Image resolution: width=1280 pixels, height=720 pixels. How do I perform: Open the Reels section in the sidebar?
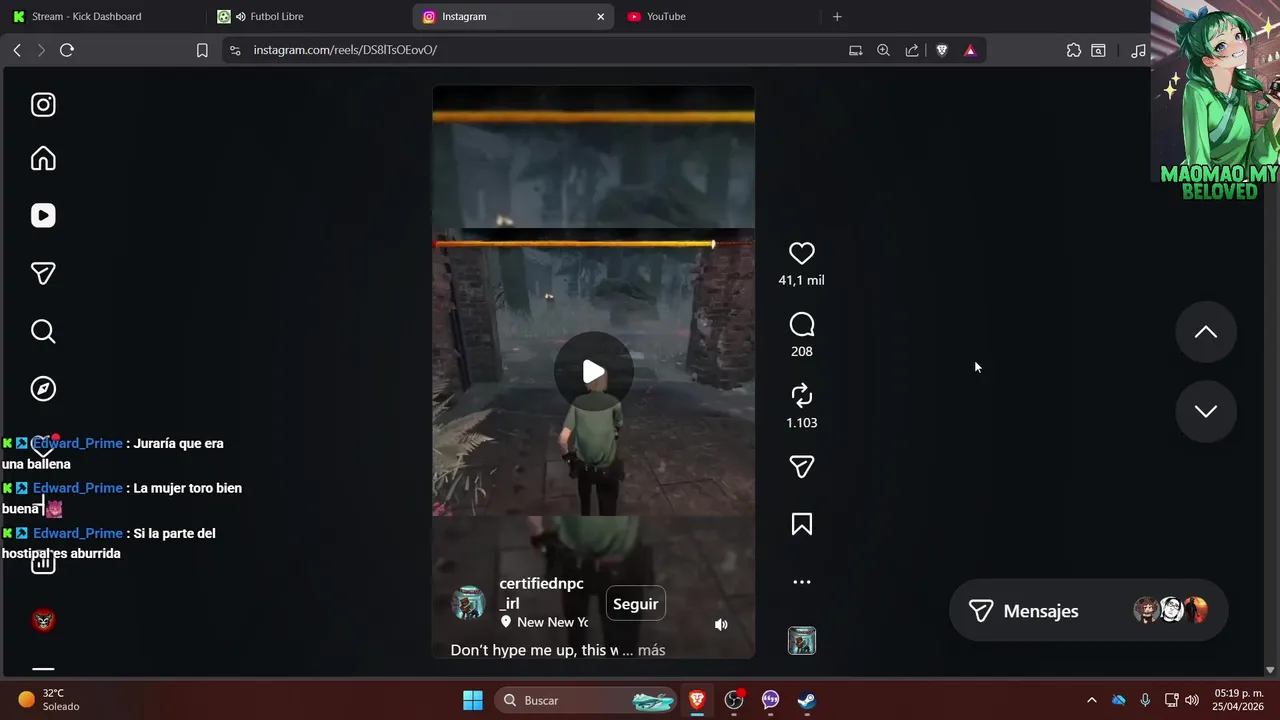[x=43, y=216]
